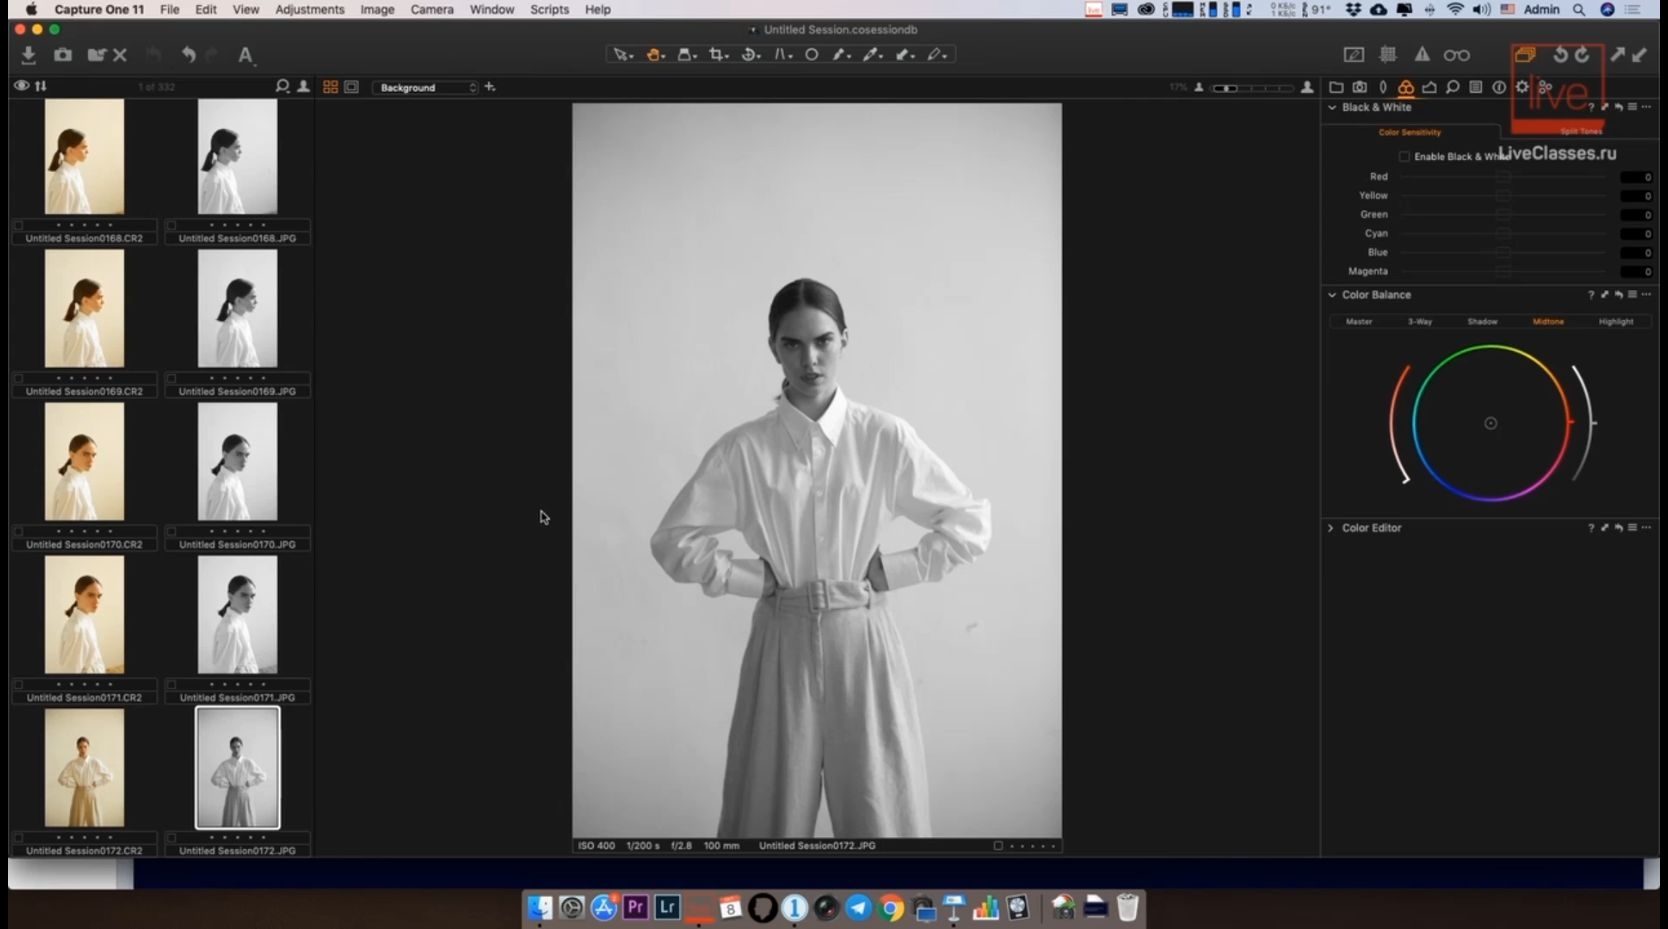Open the Lens tool tab
The height and width of the screenshot is (929, 1668).
pyautogui.click(x=1383, y=87)
